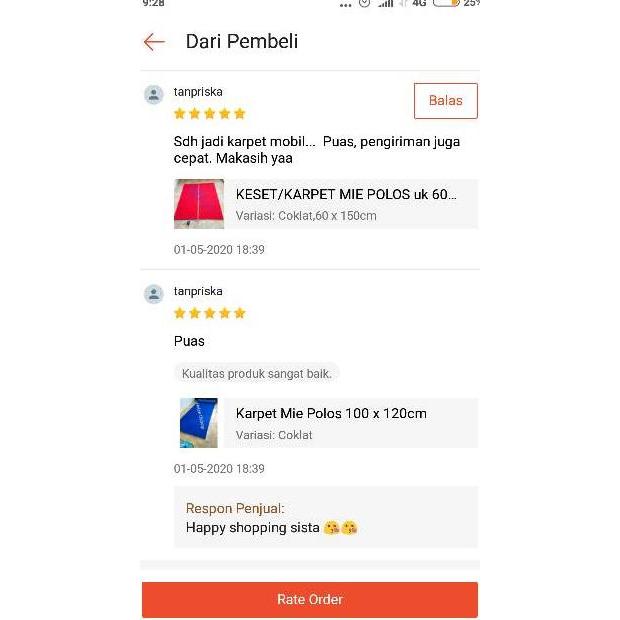Screen dimensions: 620x620
Task: Tap the alarm clock status icon
Action: pyautogui.click(x=364, y=3)
